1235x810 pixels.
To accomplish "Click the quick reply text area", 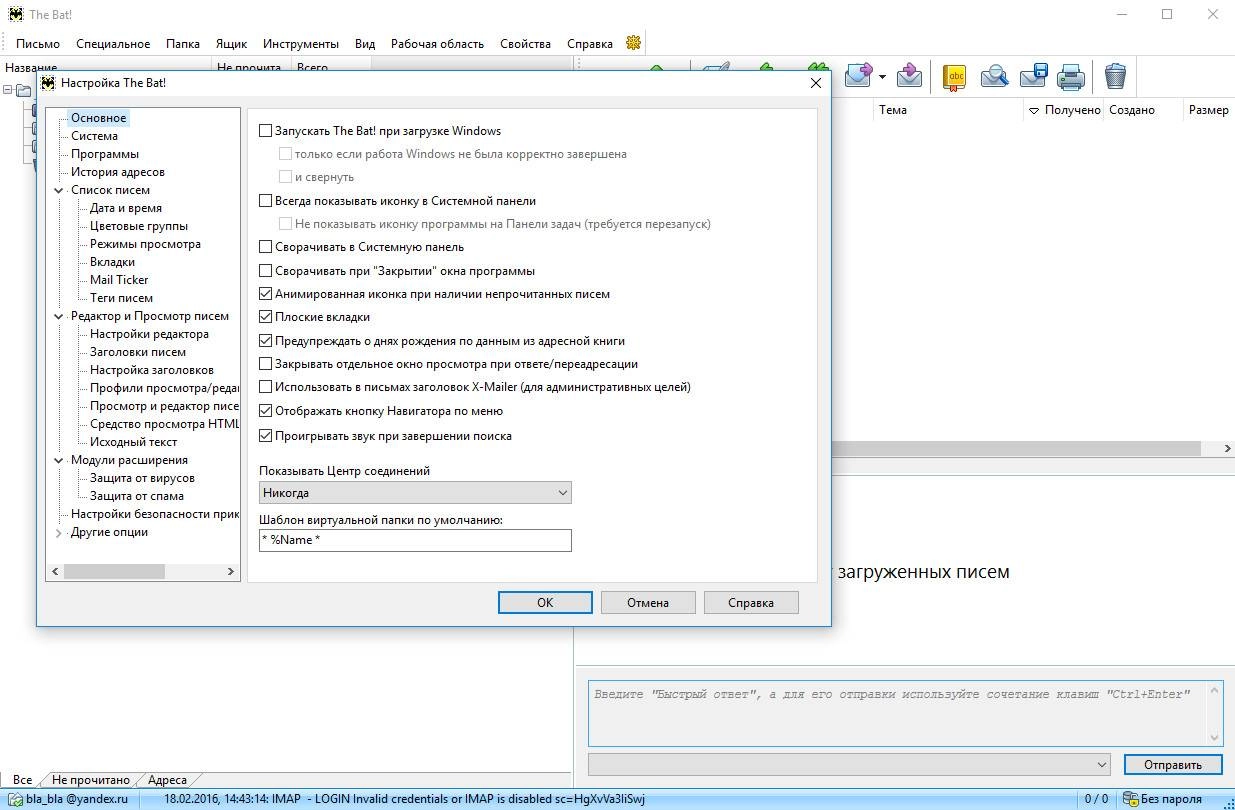I will 897,713.
